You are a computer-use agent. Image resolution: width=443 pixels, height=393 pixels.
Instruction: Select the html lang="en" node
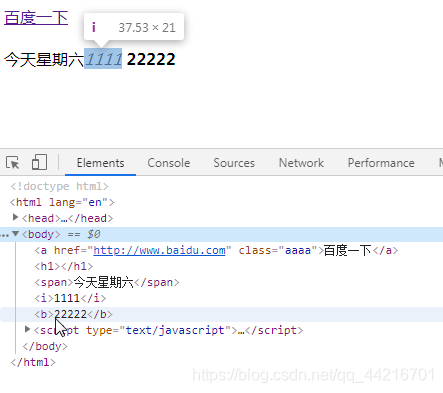(x=62, y=202)
